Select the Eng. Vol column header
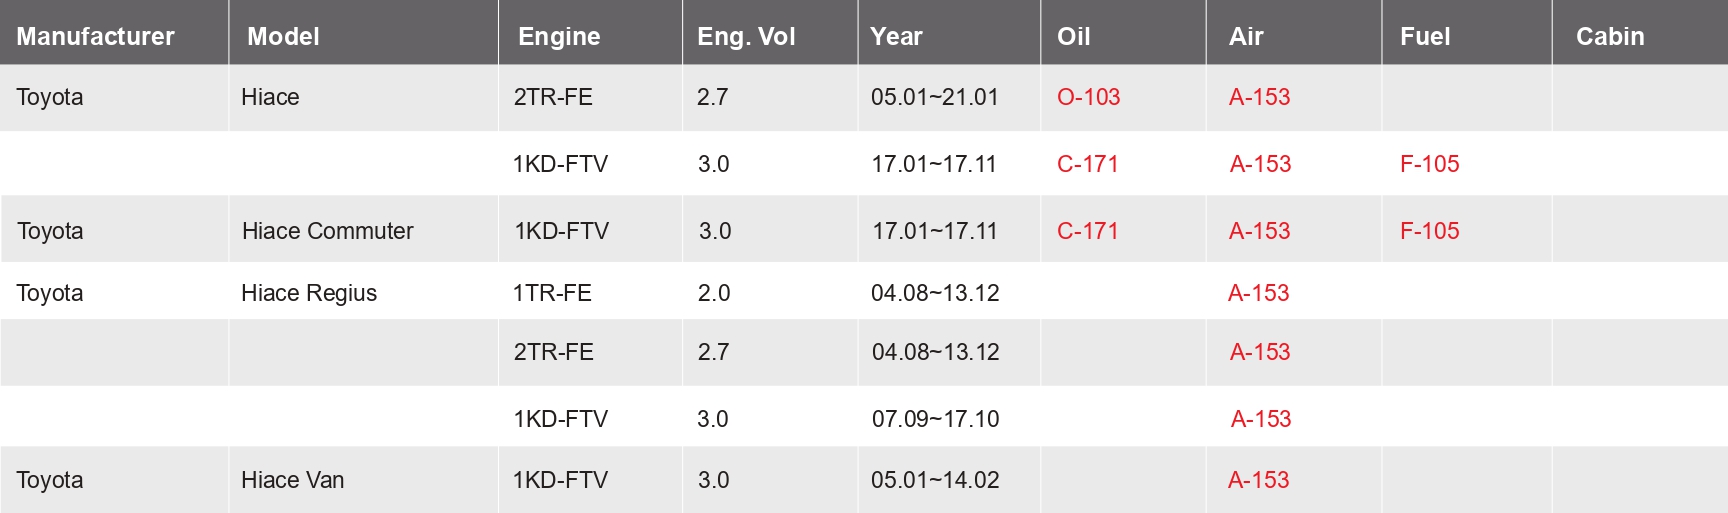The image size is (1728, 513). (746, 37)
